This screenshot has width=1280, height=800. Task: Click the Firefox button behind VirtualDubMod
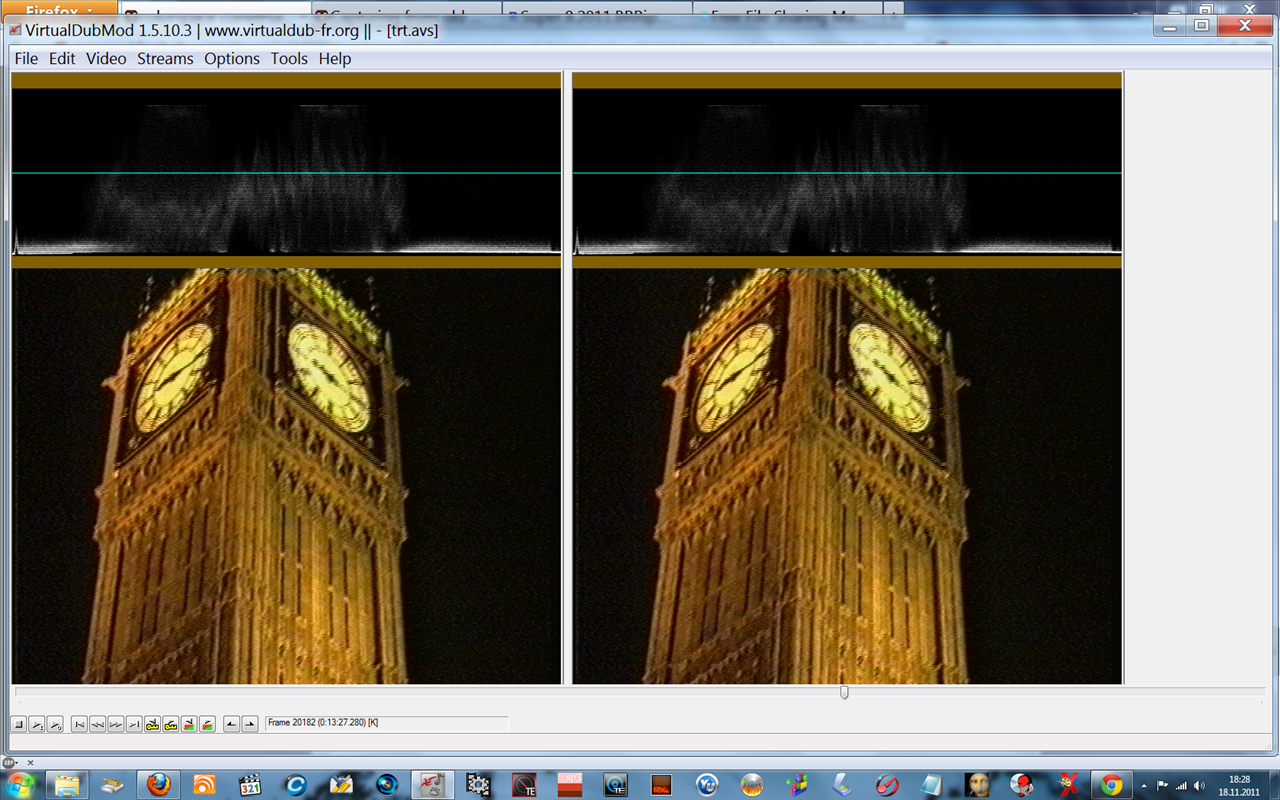click(59, 9)
